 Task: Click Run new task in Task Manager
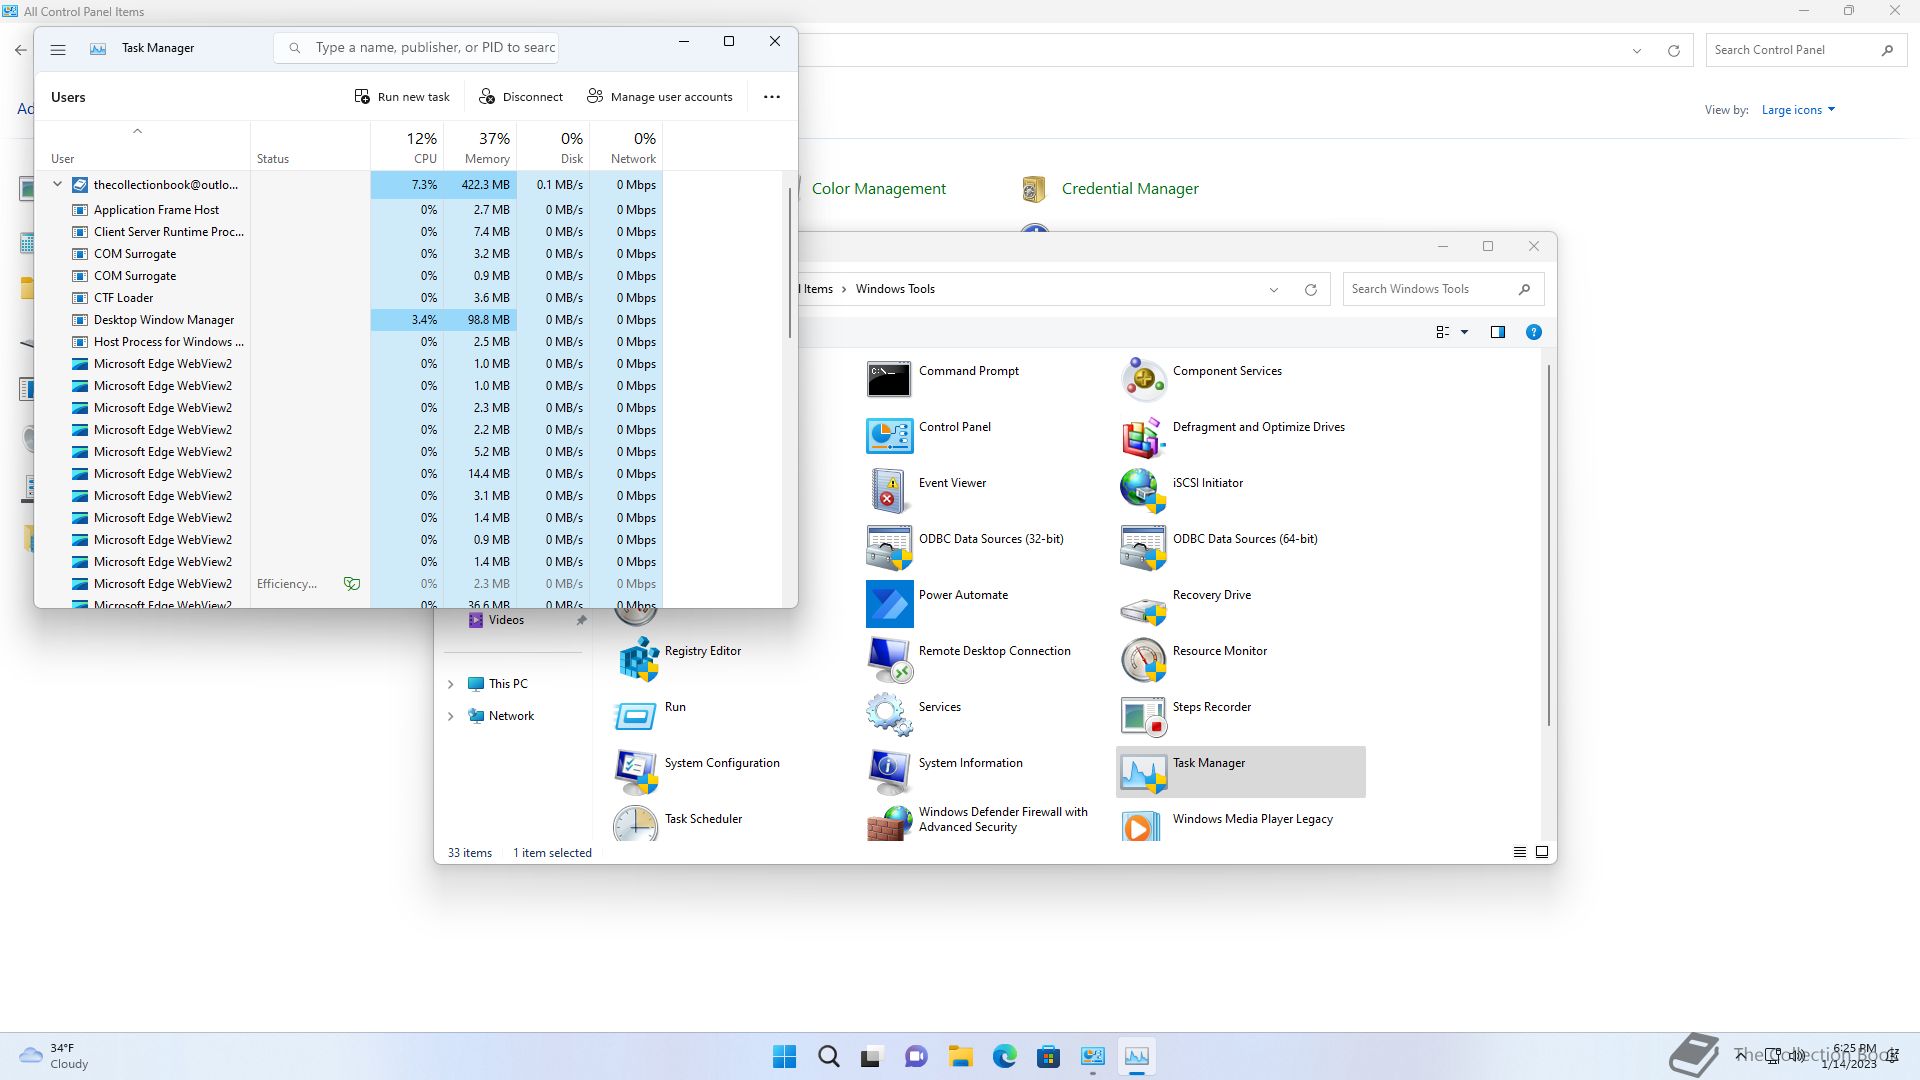[402, 97]
